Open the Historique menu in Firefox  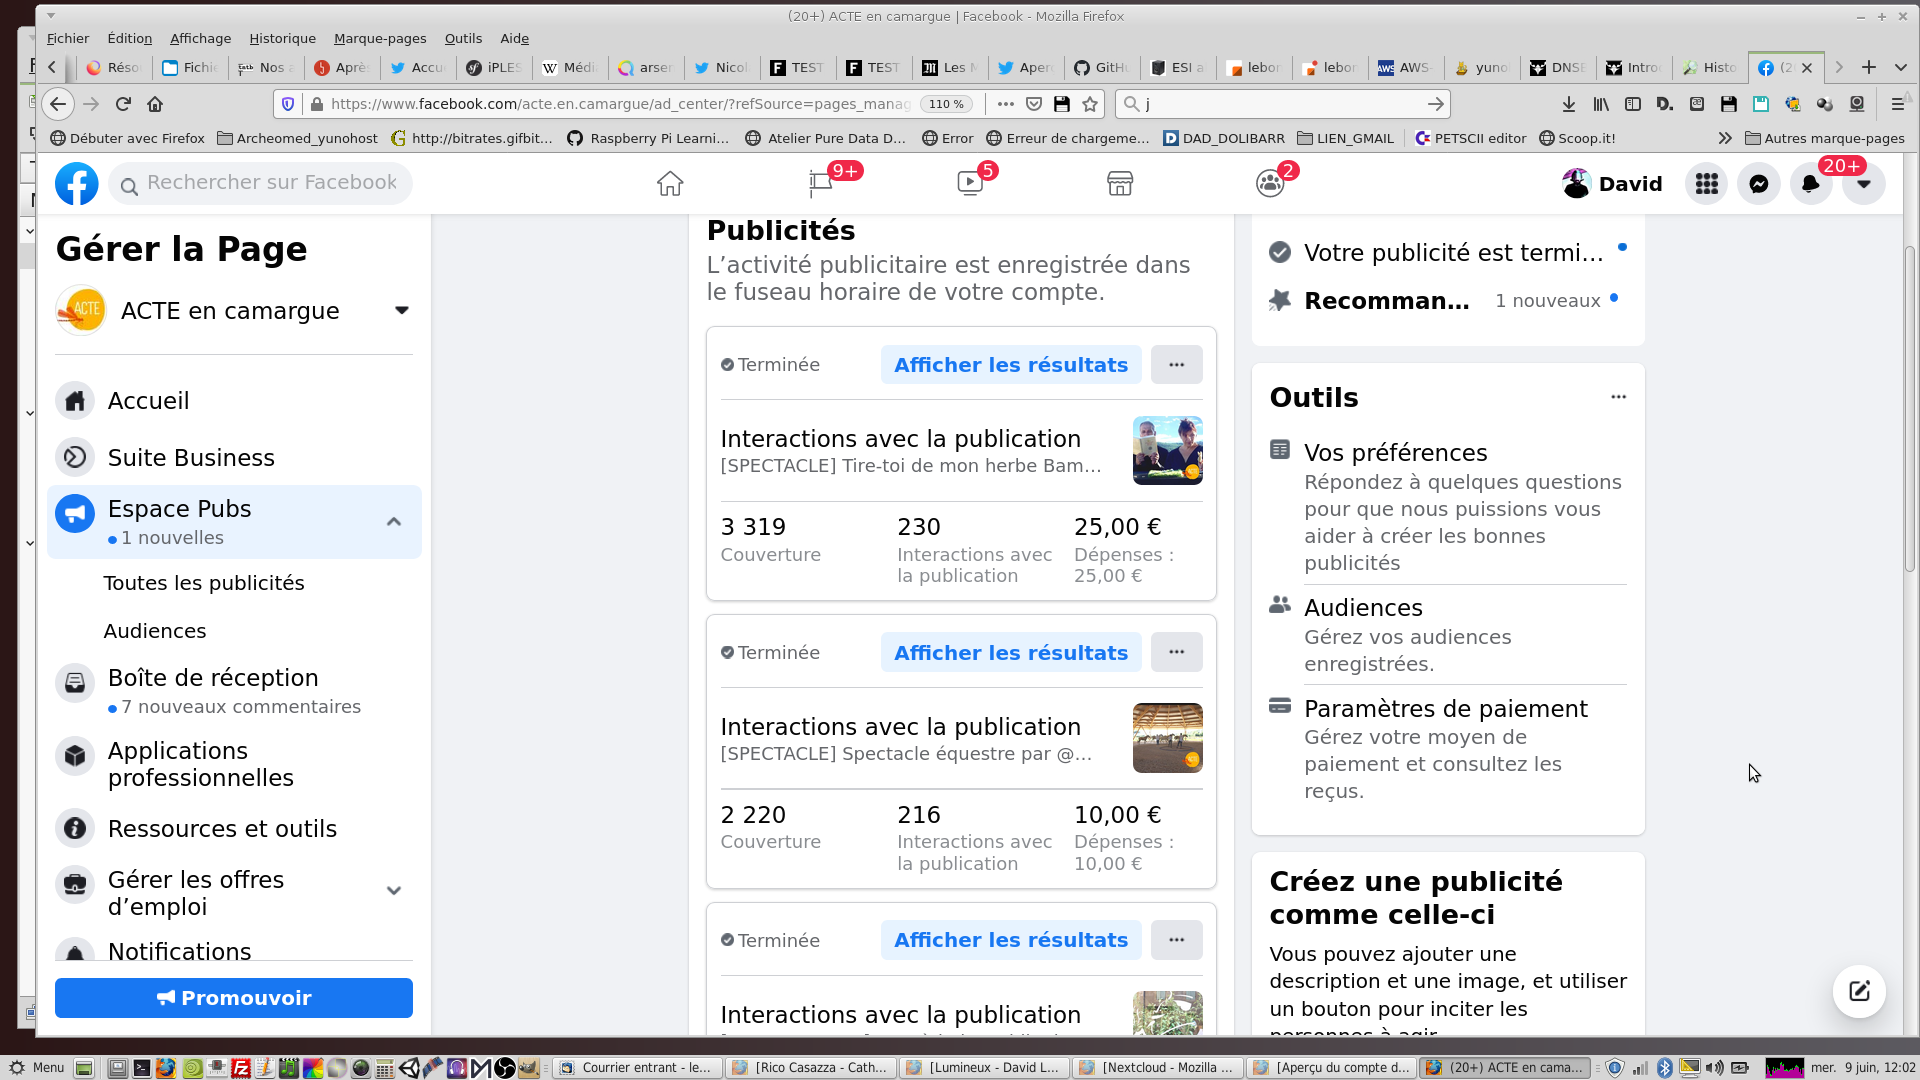(x=282, y=38)
